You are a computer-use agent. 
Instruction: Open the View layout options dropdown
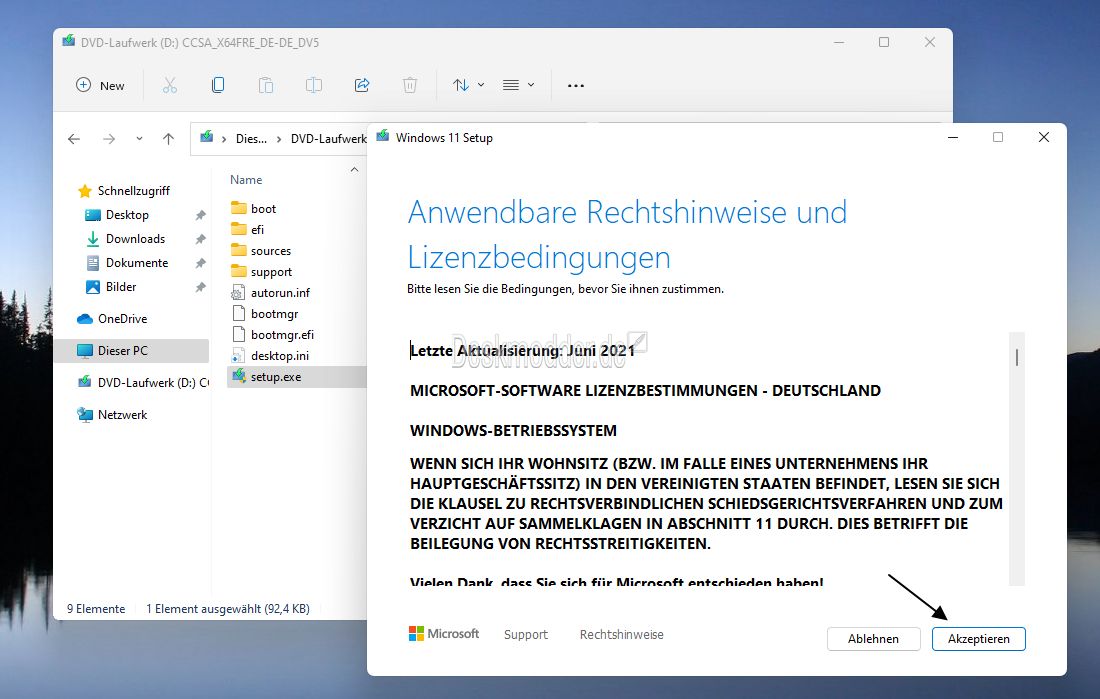click(x=518, y=86)
